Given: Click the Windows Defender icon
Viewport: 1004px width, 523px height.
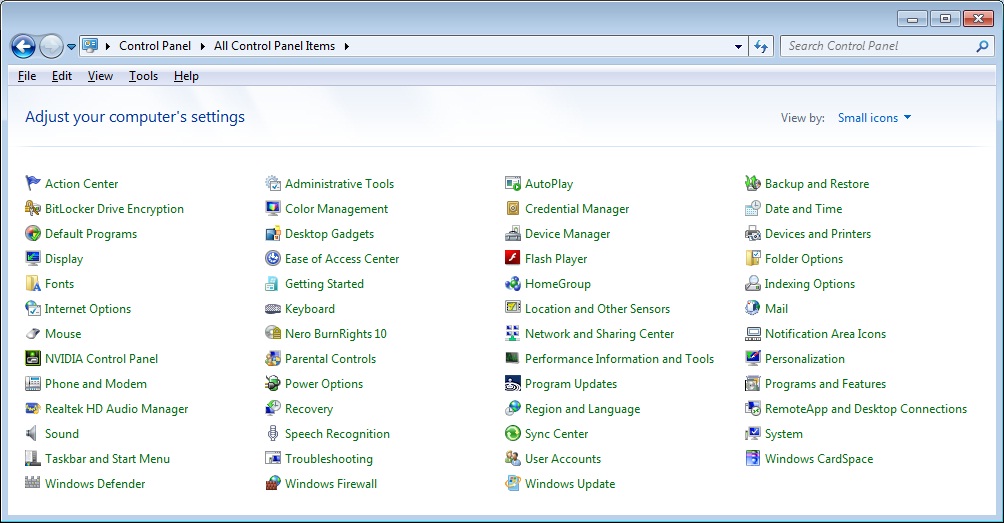Looking at the screenshot, I should (33, 483).
